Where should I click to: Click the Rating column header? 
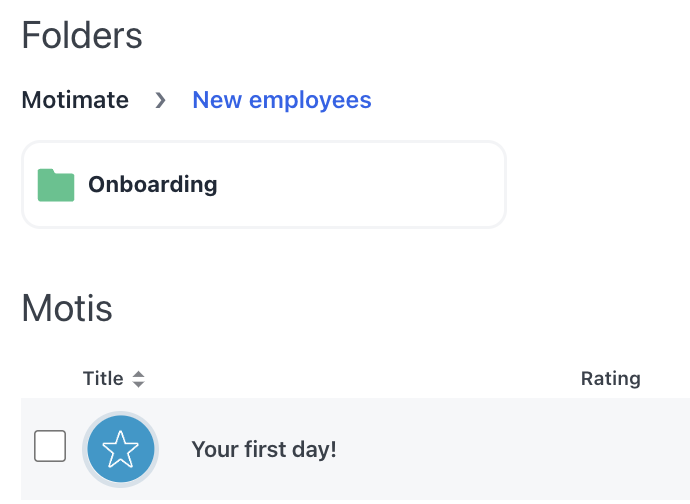point(610,379)
